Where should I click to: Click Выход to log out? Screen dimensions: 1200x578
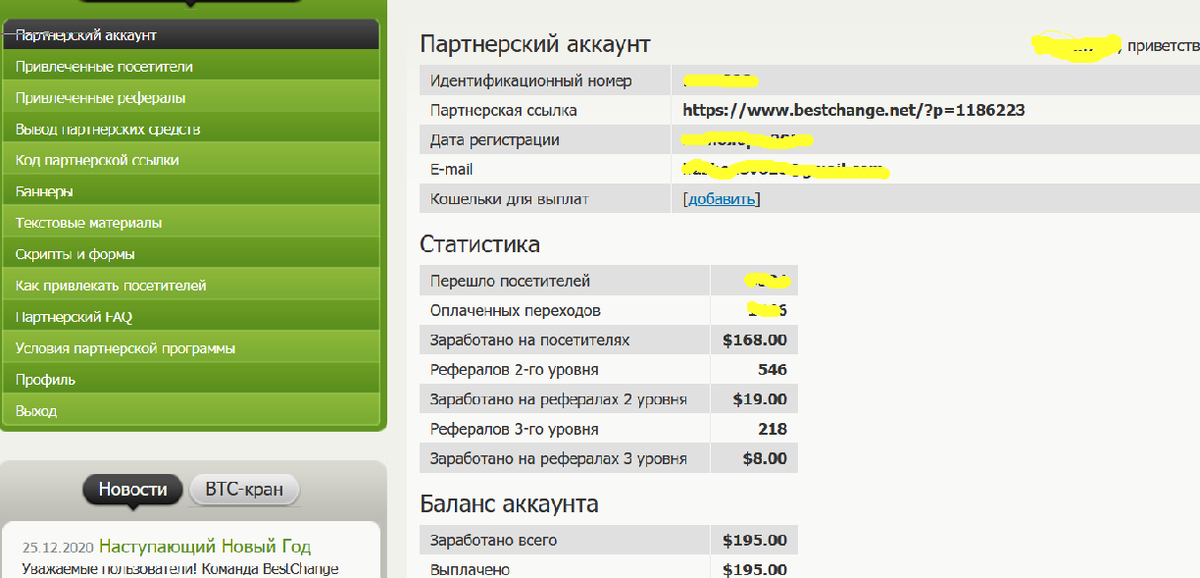coord(190,411)
